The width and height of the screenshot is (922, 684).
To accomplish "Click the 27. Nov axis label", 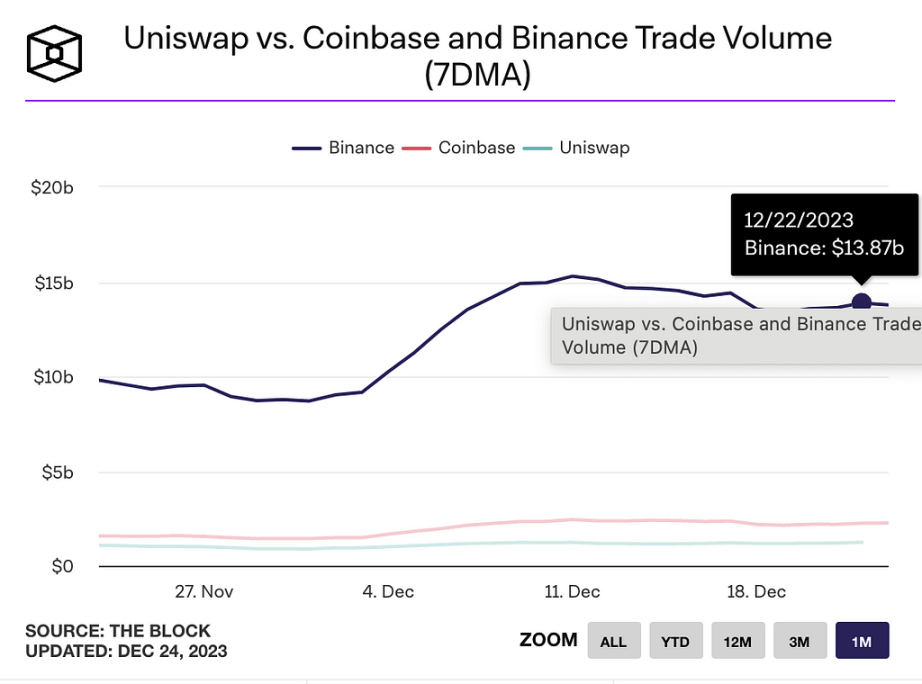I will [204, 592].
